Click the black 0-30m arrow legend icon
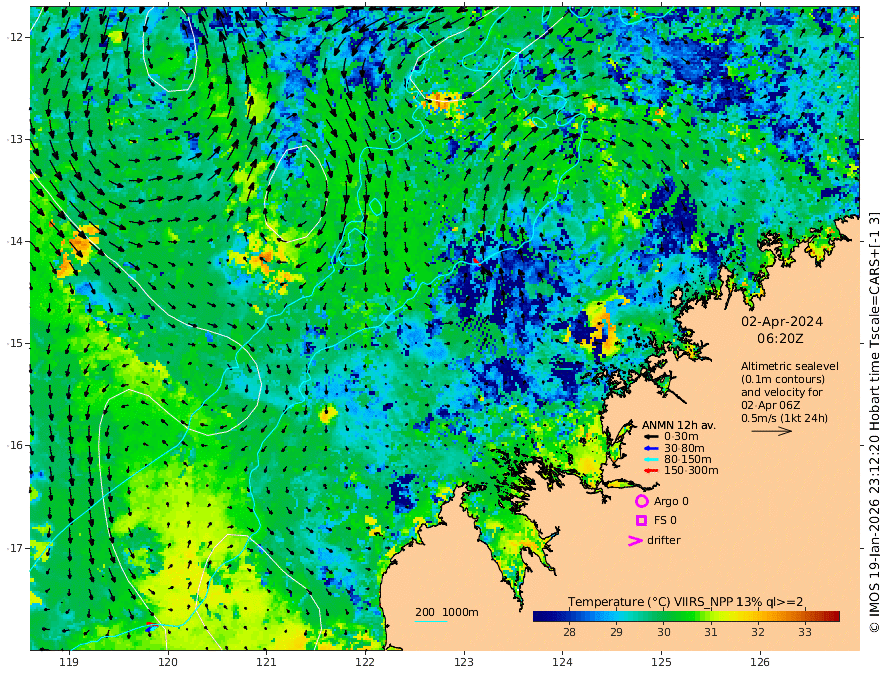This screenshot has height=680, width=880. click(x=651, y=437)
